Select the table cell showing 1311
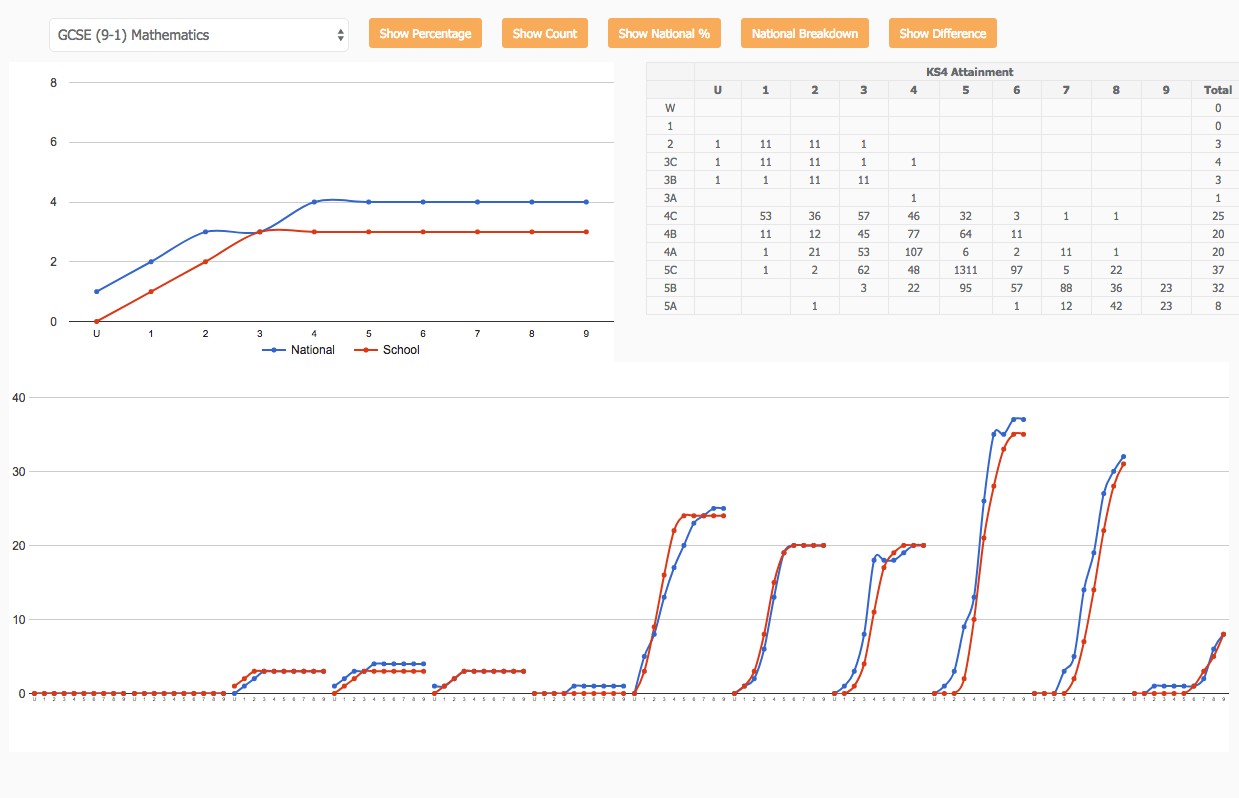Screen dimensions: 1239x798 coord(966,269)
